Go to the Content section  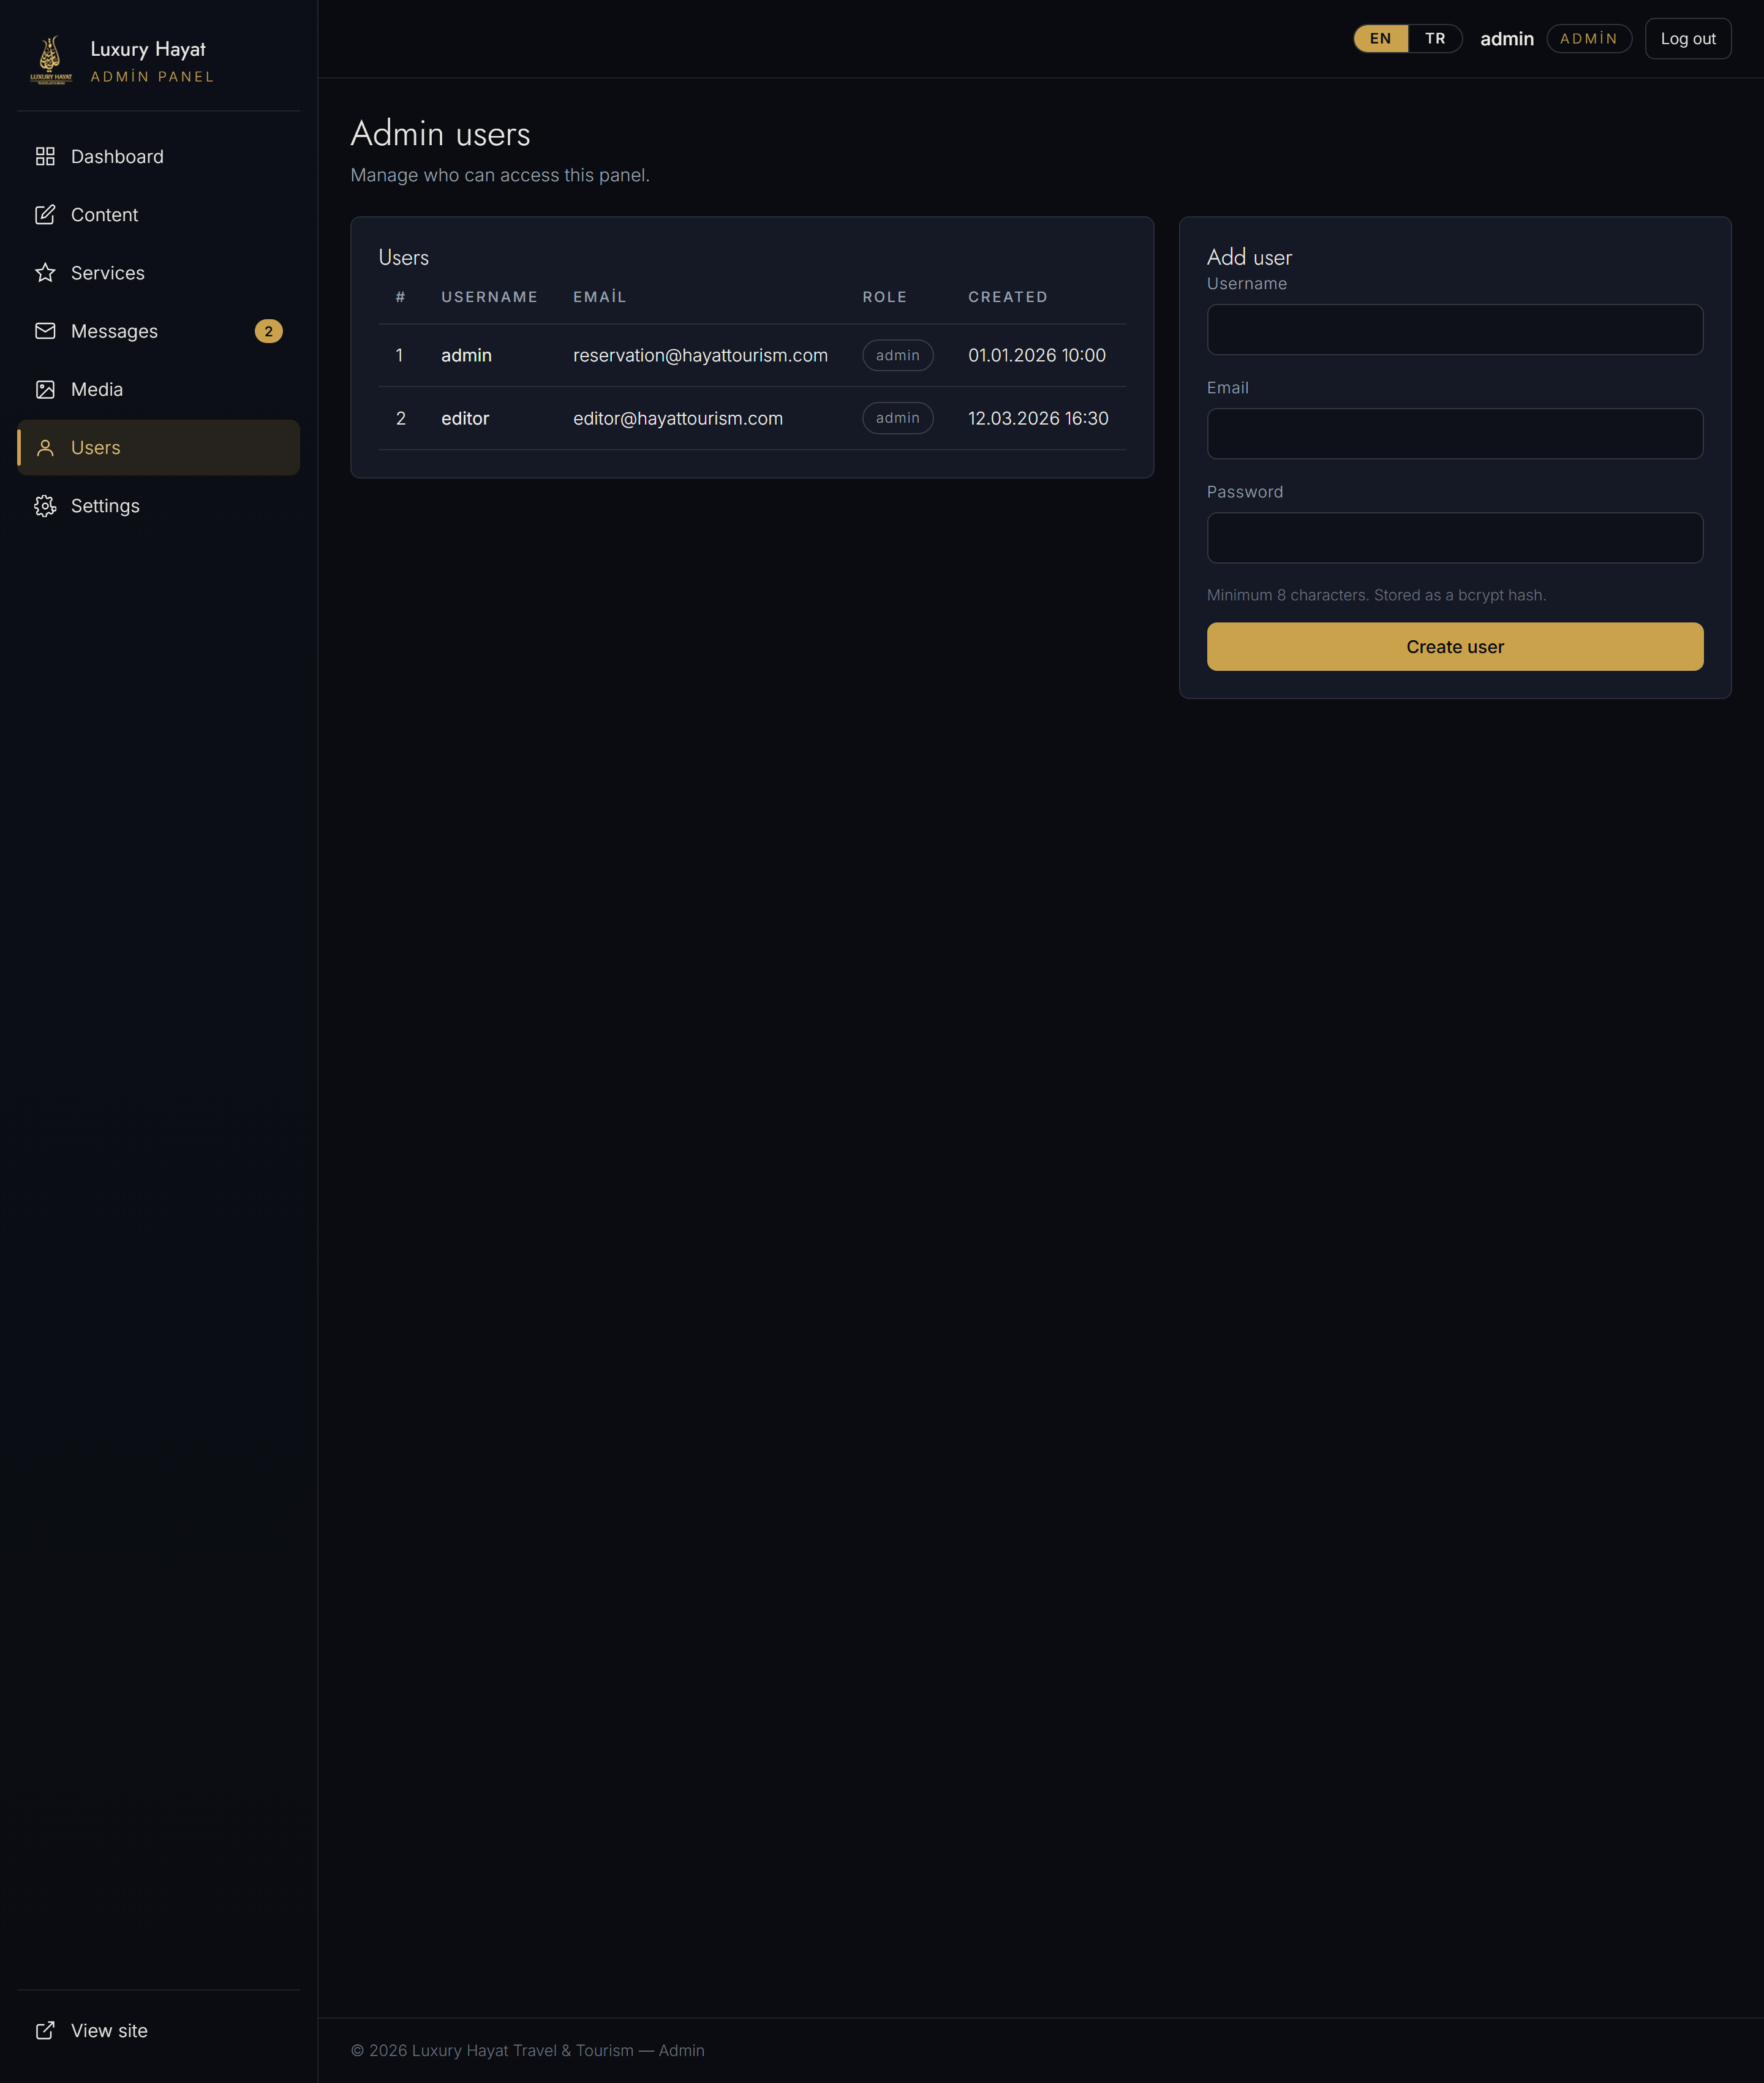pyautogui.click(x=159, y=214)
